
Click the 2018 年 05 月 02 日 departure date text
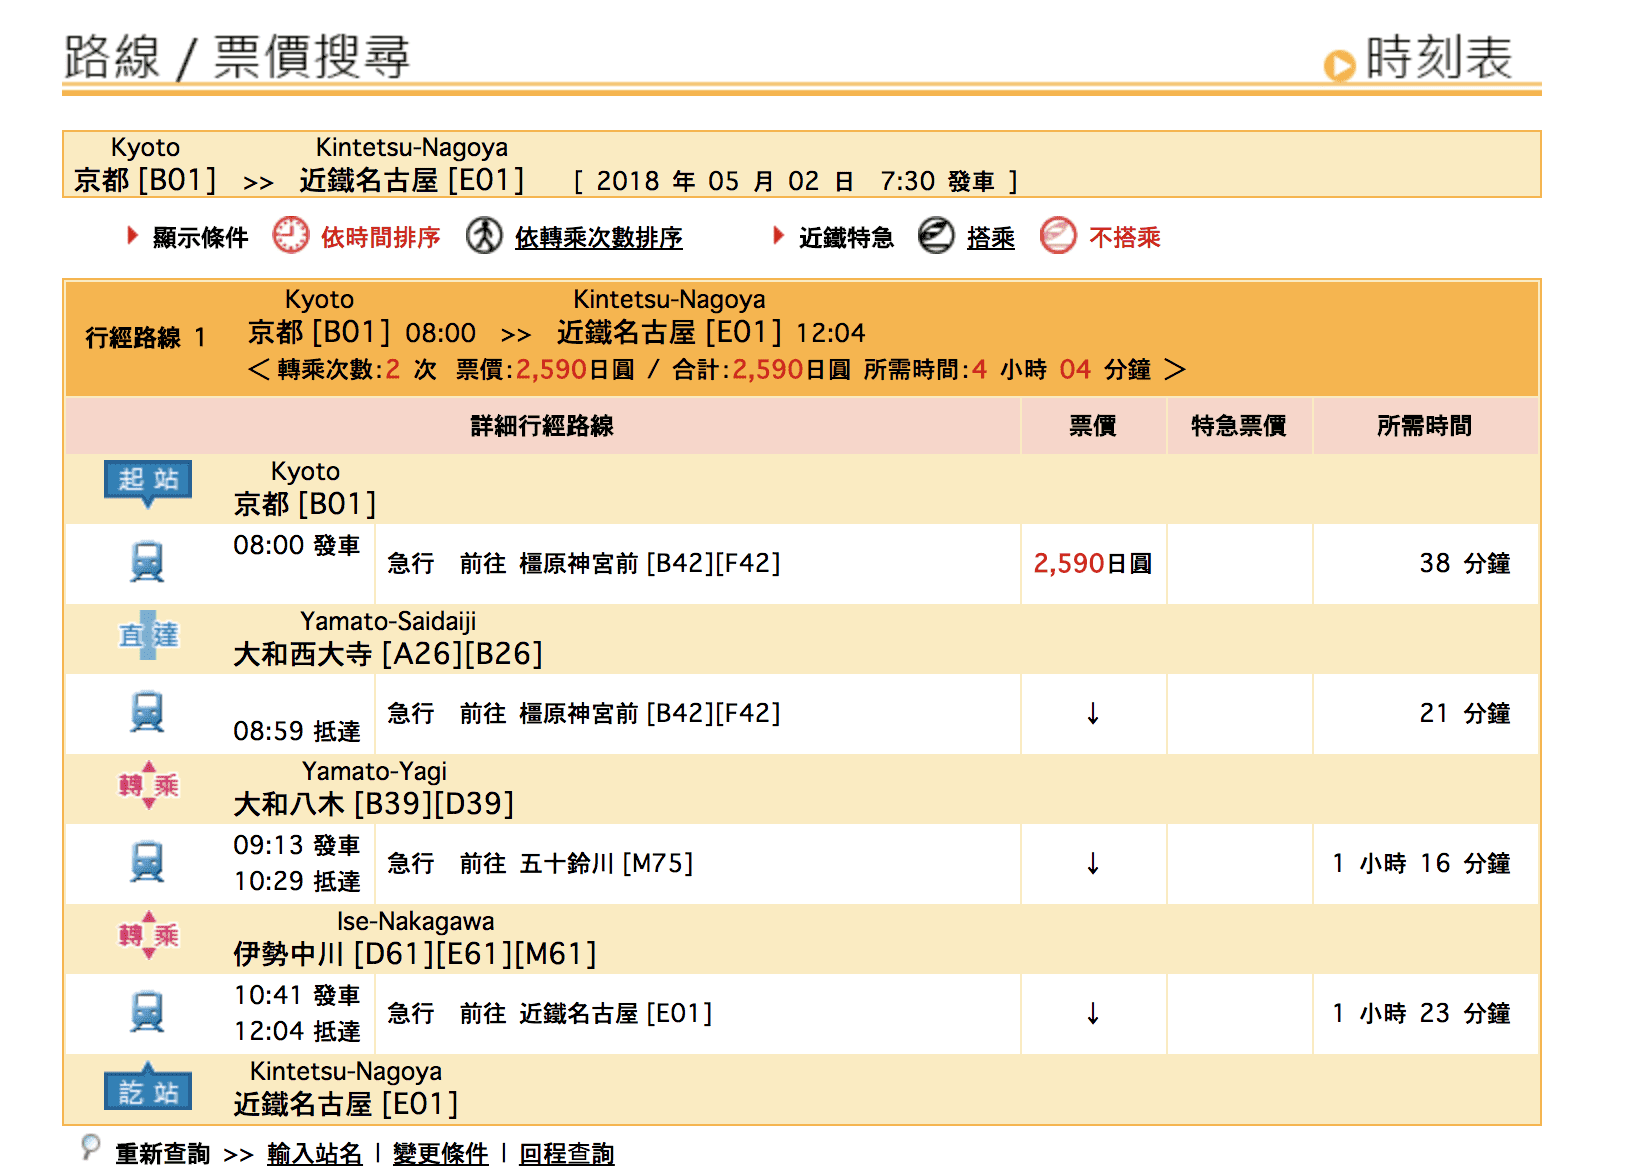(x=725, y=181)
